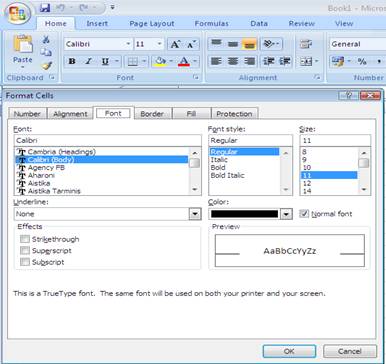Enable Superscript effect checkbox
The image size is (386, 364).
25,250
